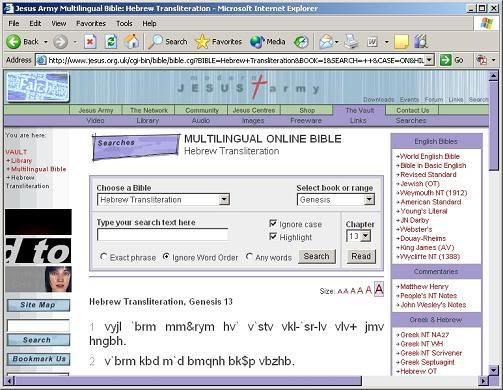
Task: Stop page loading with the red X icon
Action: click(x=90, y=42)
